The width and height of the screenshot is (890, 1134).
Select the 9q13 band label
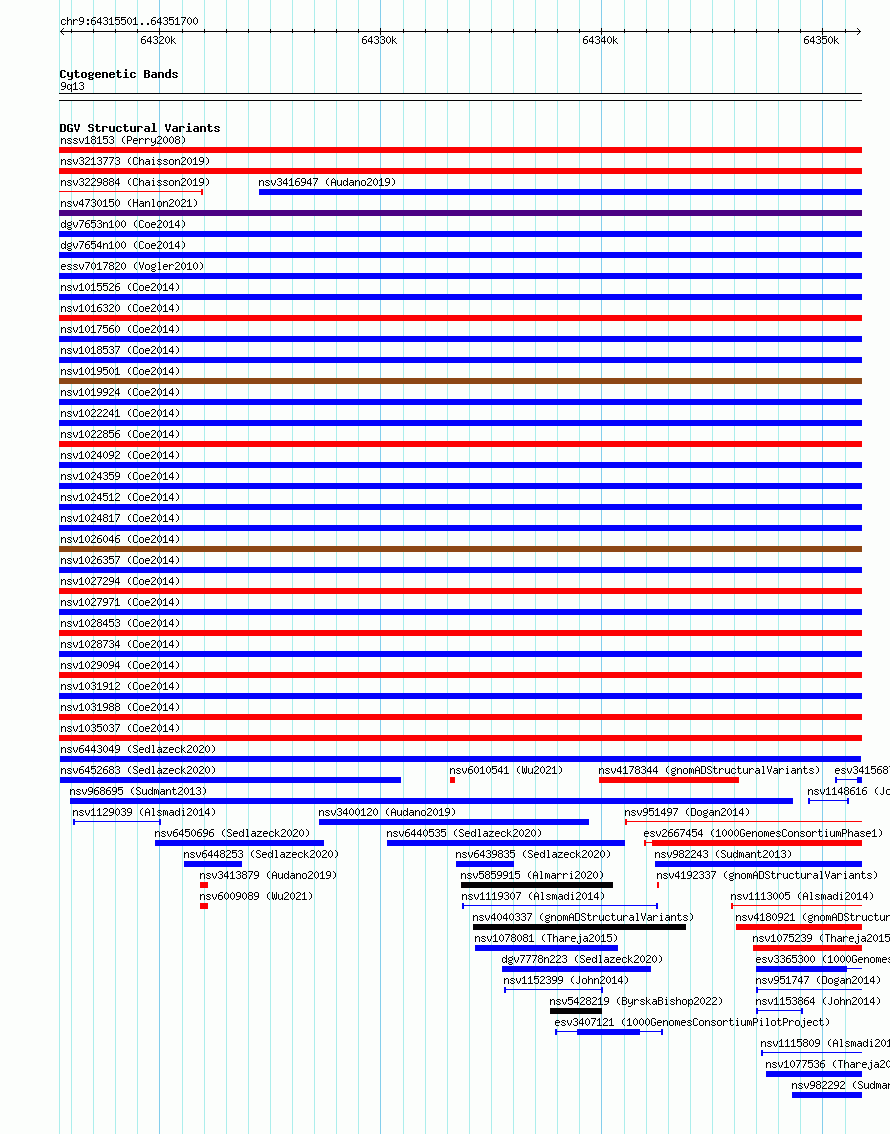(x=72, y=87)
